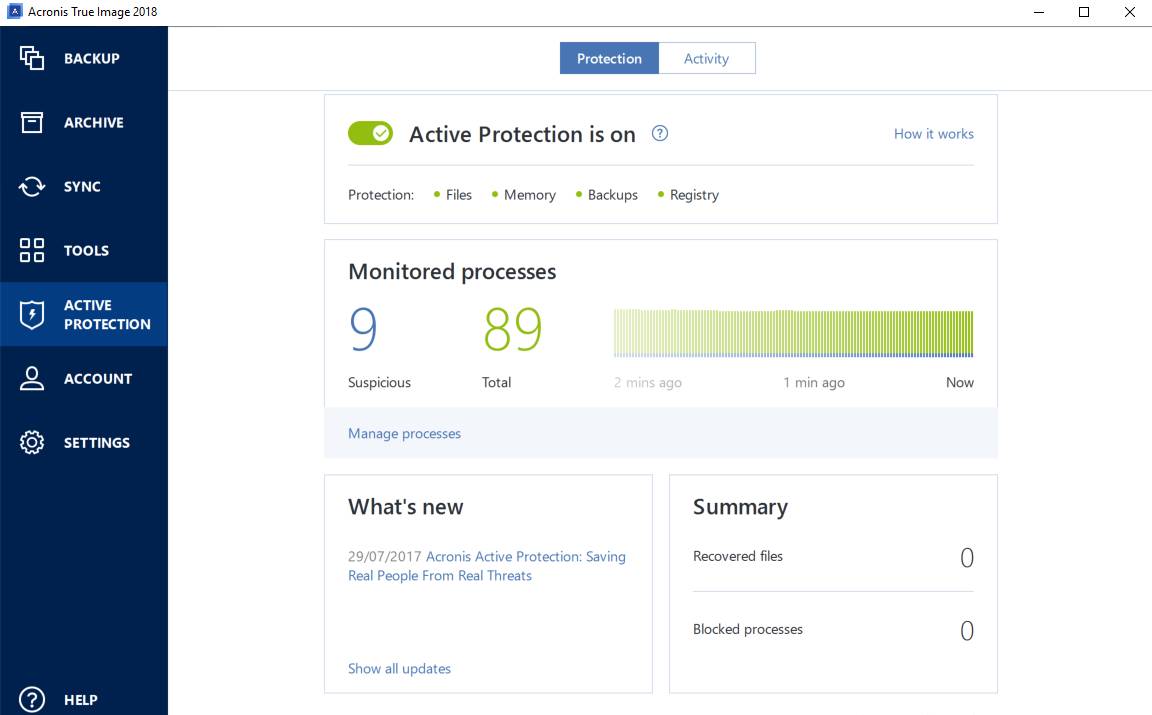1152x715 pixels.
Task: Click the total processes count 89
Action: click(512, 331)
